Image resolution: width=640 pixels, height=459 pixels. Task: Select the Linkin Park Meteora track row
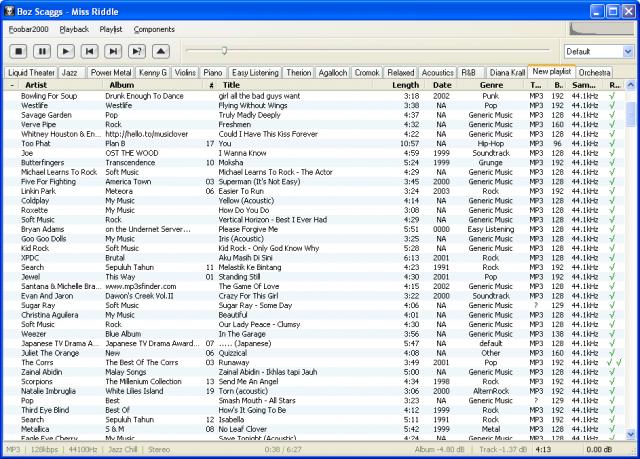(x=150, y=190)
